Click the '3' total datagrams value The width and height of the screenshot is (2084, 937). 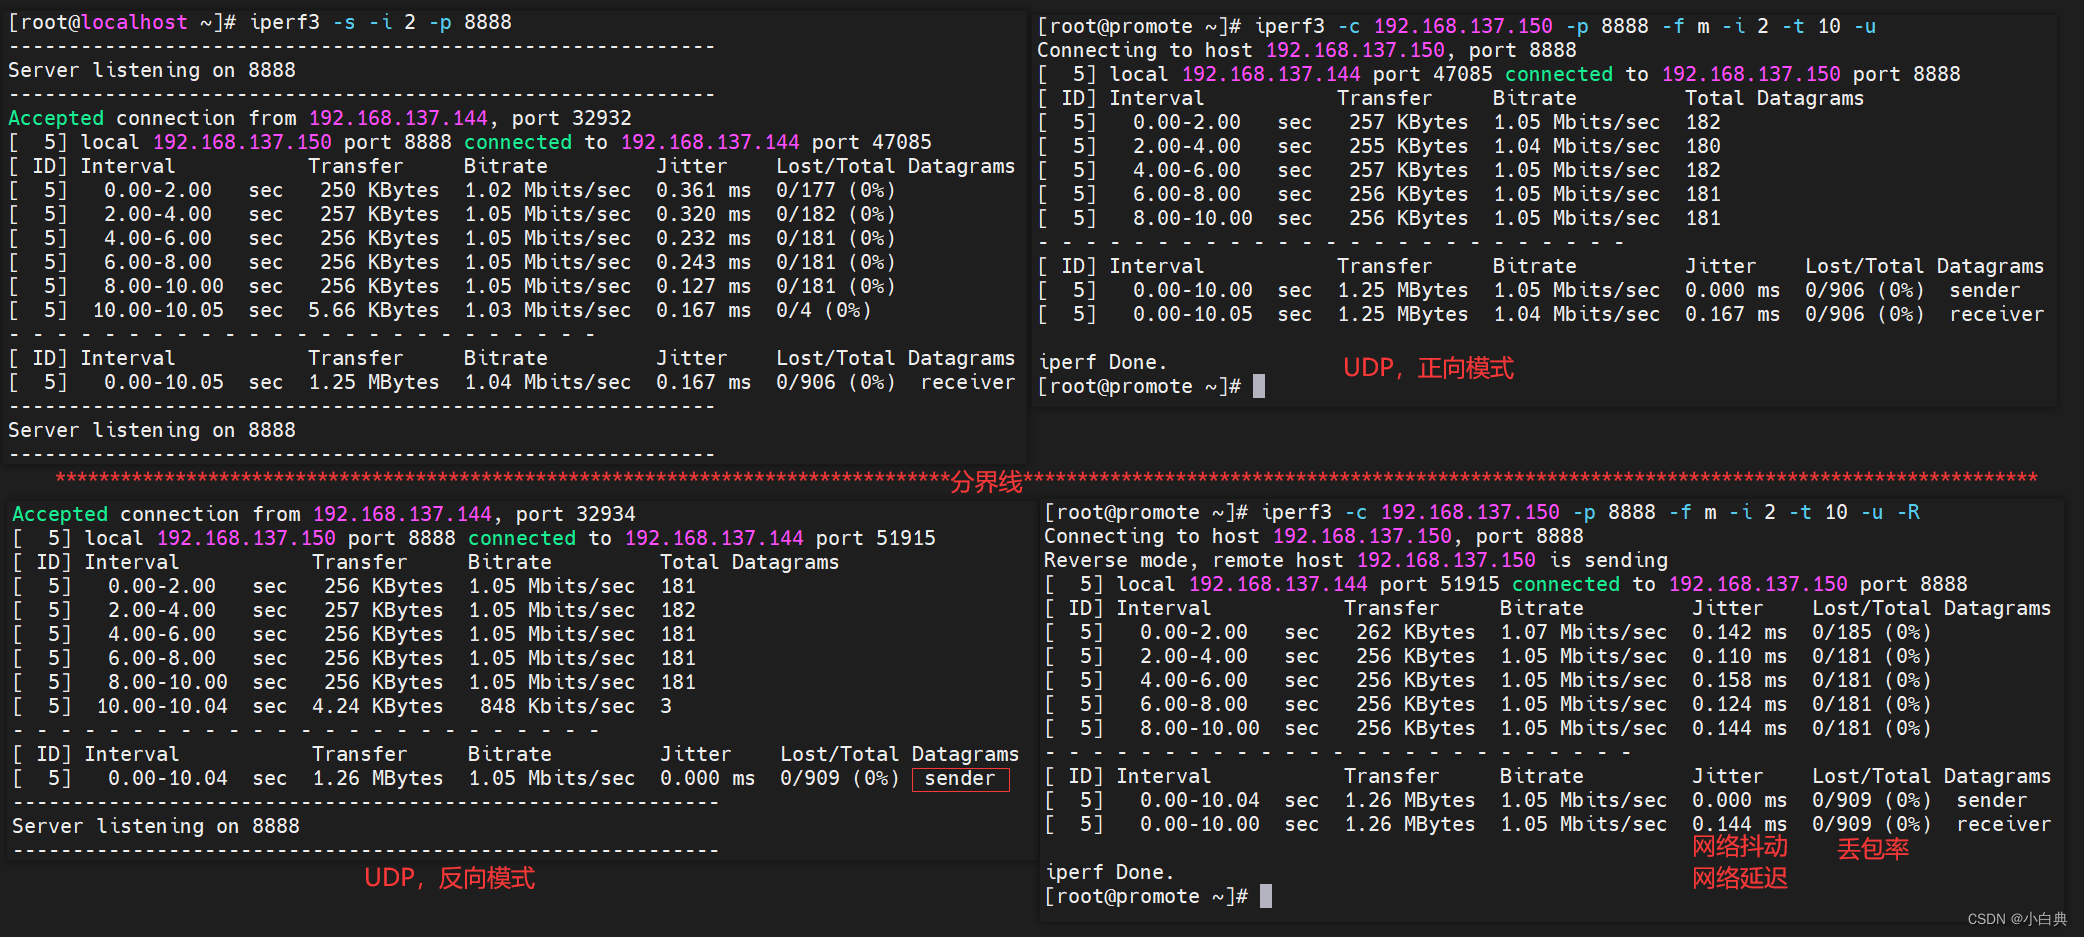666,706
